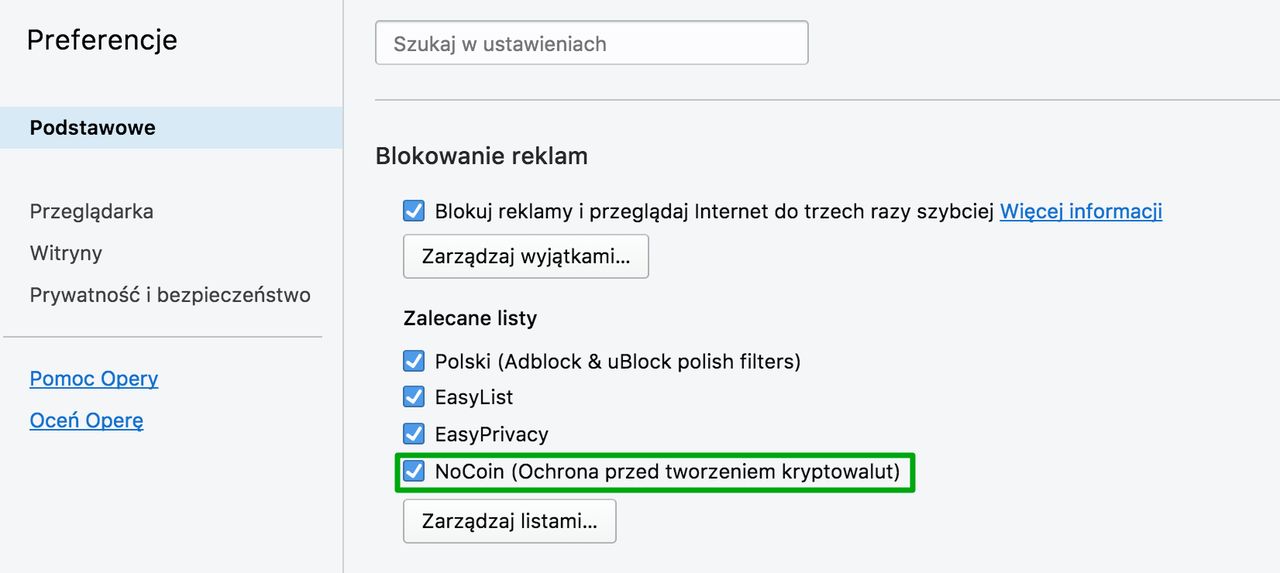Open the Pomoc Opery link
Image resolution: width=1280 pixels, height=573 pixels.
94,379
